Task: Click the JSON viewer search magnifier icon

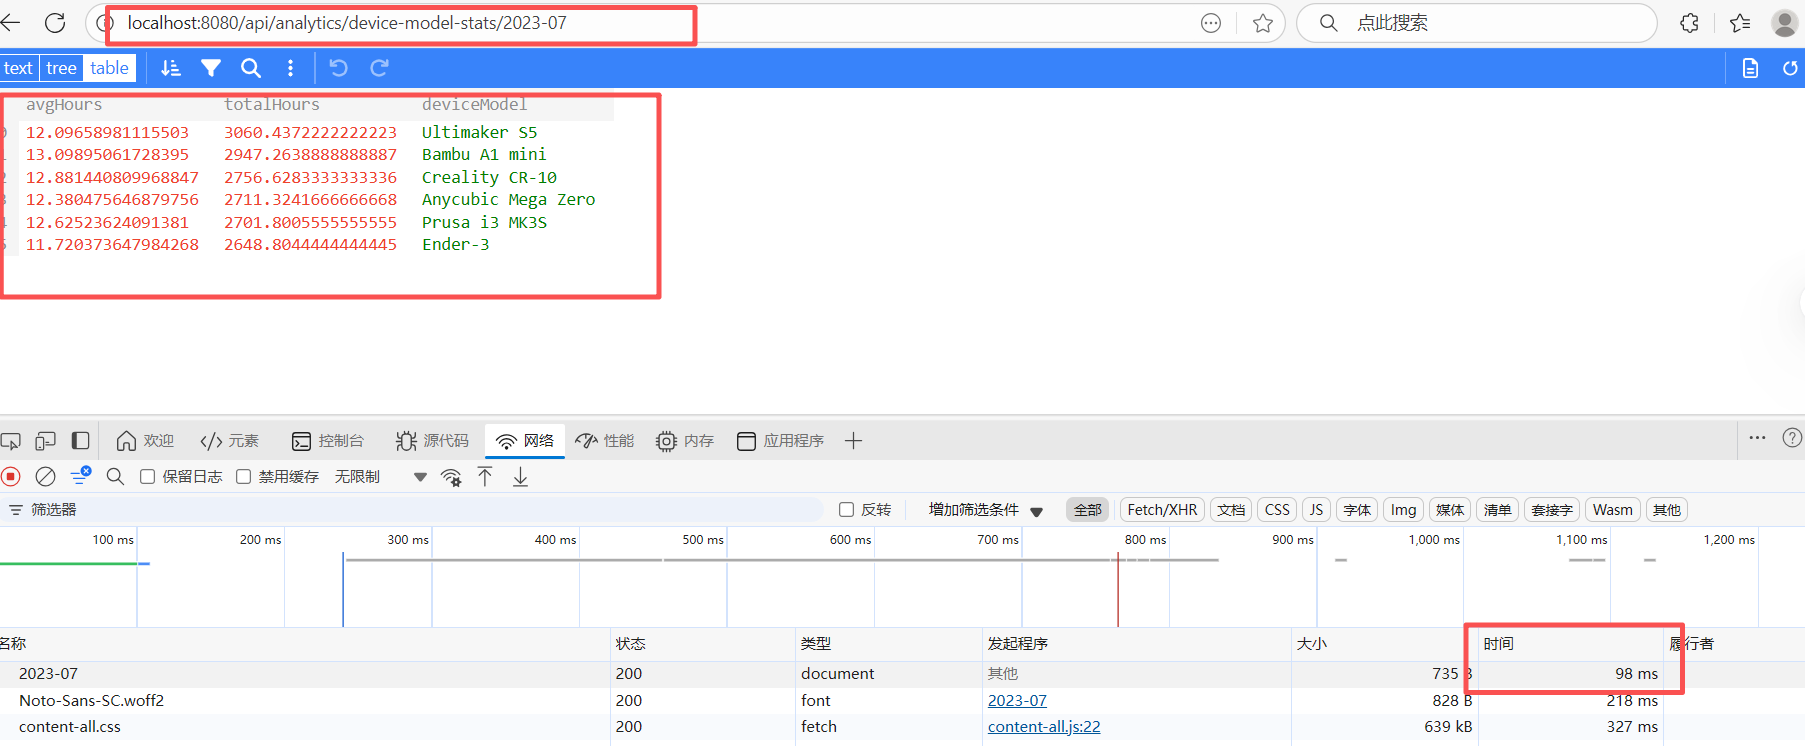Action: coord(251,68)
